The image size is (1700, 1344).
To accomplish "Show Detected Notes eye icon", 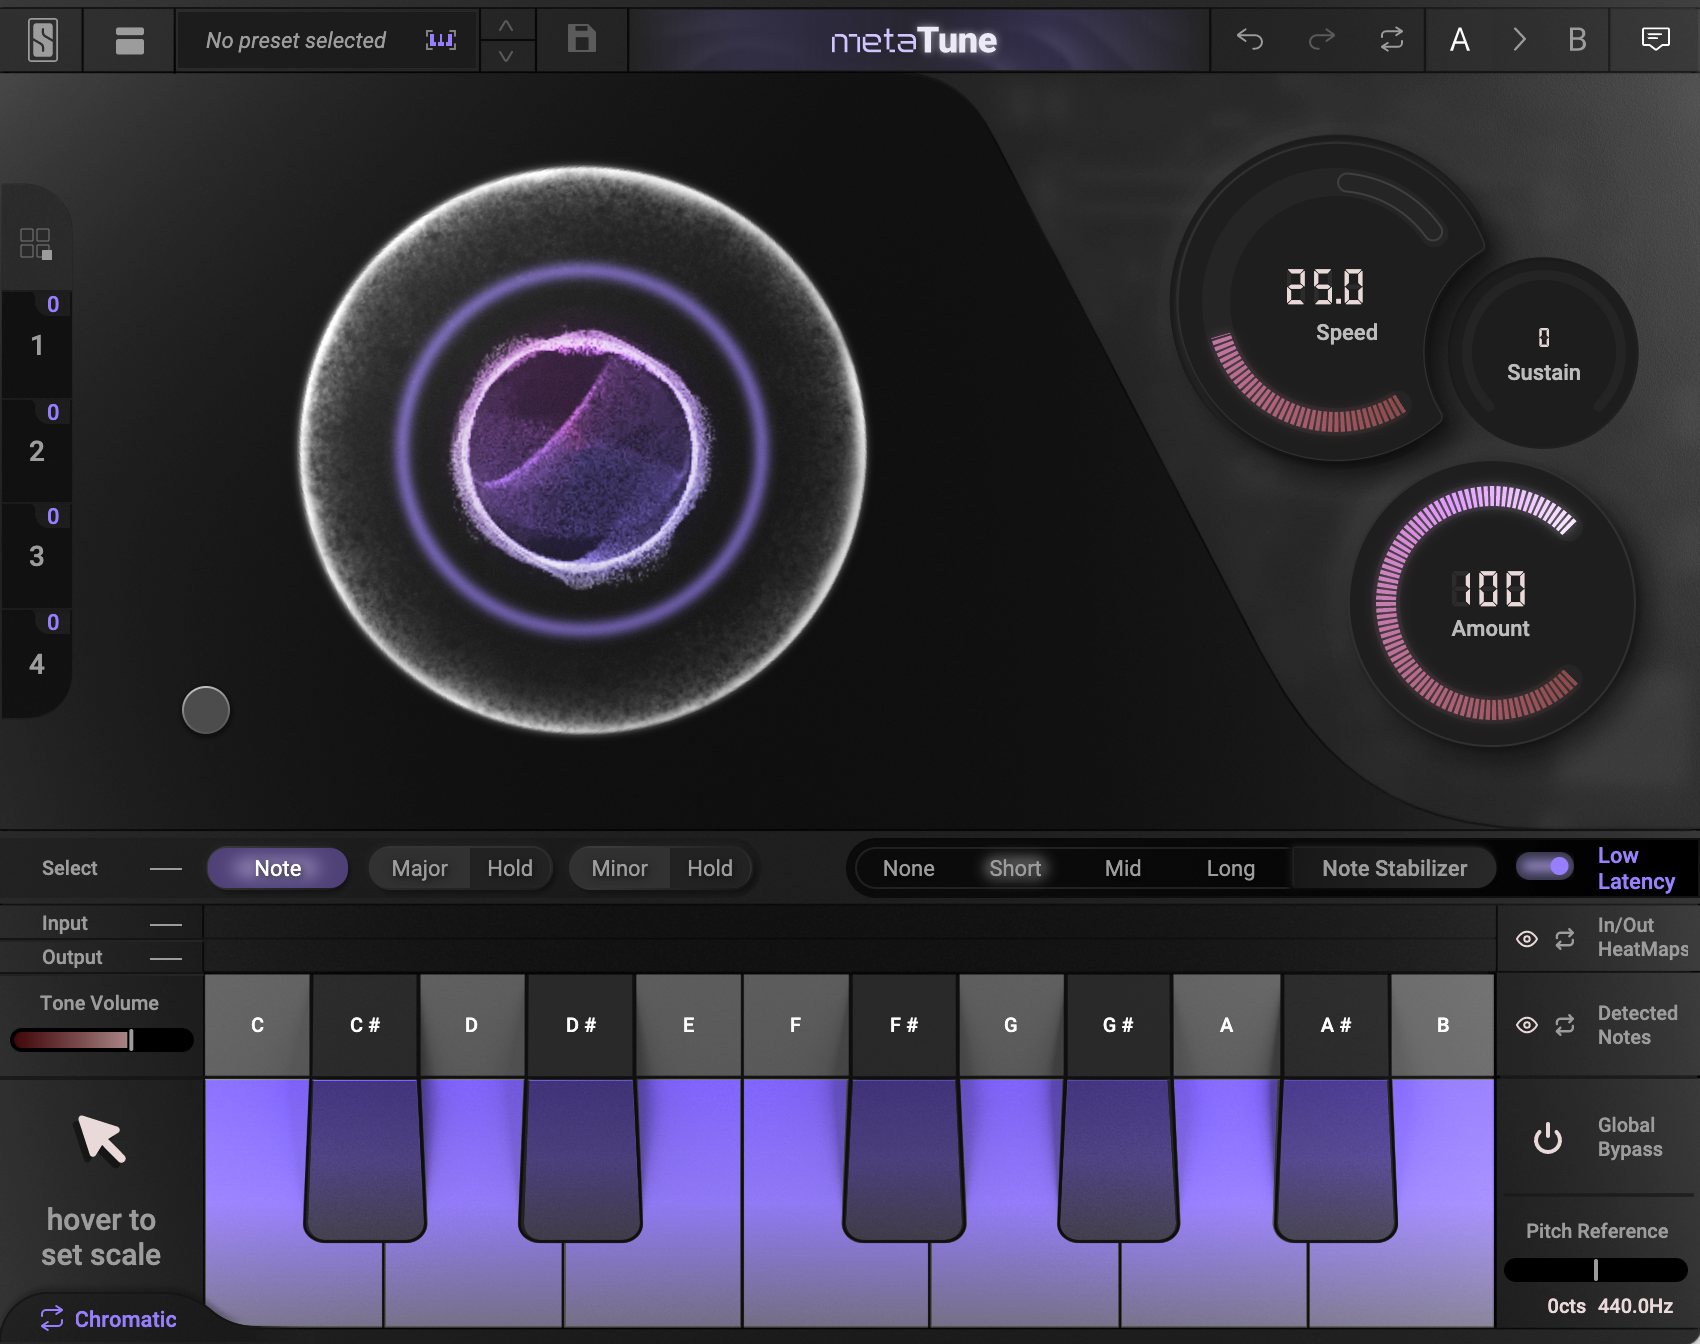I will (x=1527, y=1025).
